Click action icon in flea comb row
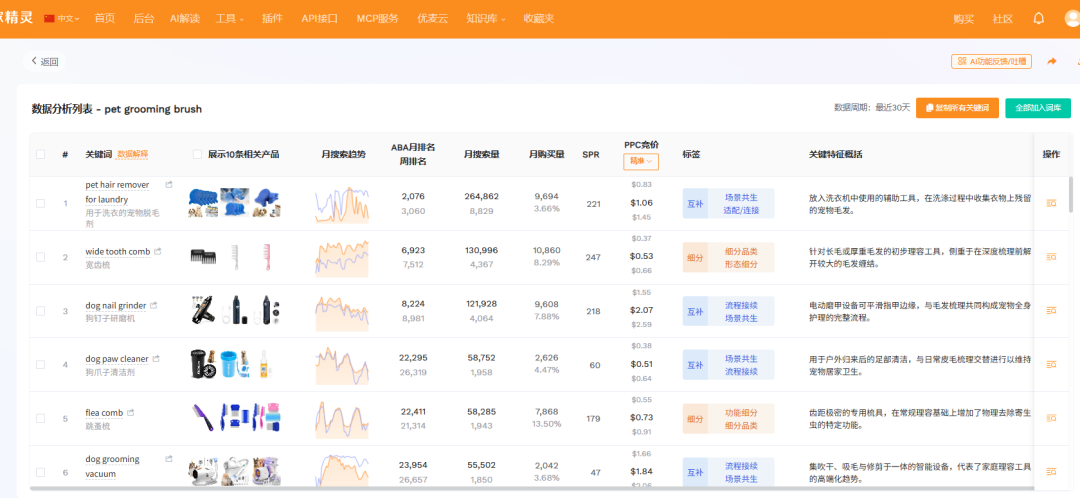Viewport: 1080px width, 498px height. pos(1051,418)
